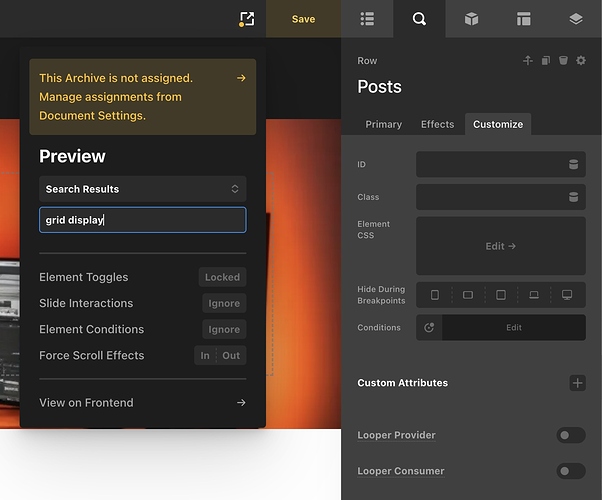Viewport: 602px width, 500px height.
Task: Open the Templates layout icon panel
Action: tap(523, 19)
